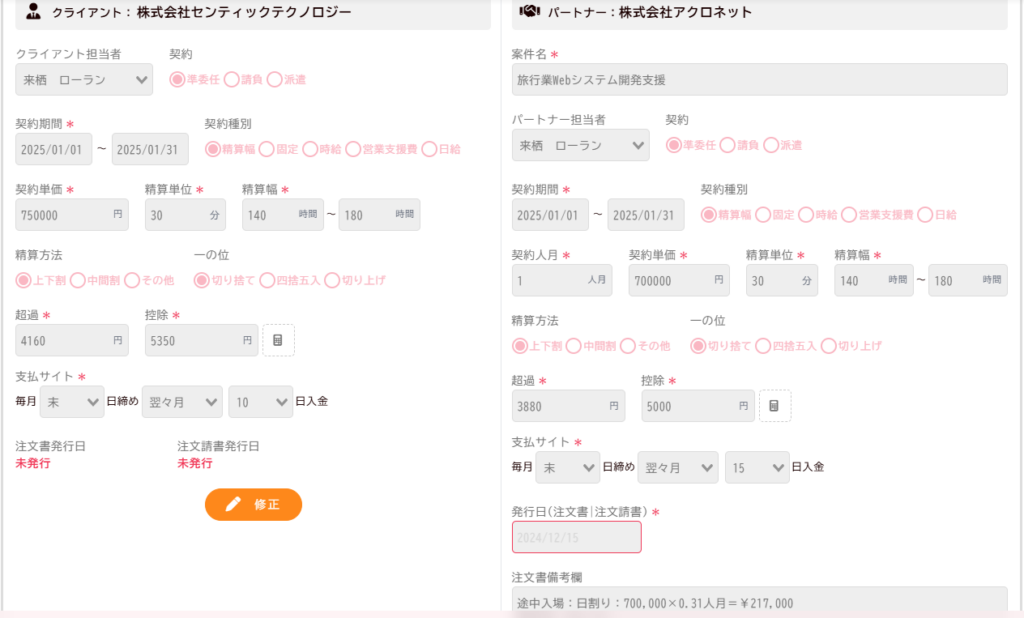Open partner payment day dropdown showing 15
The image size is (1024, 618).
coord(757,467)
